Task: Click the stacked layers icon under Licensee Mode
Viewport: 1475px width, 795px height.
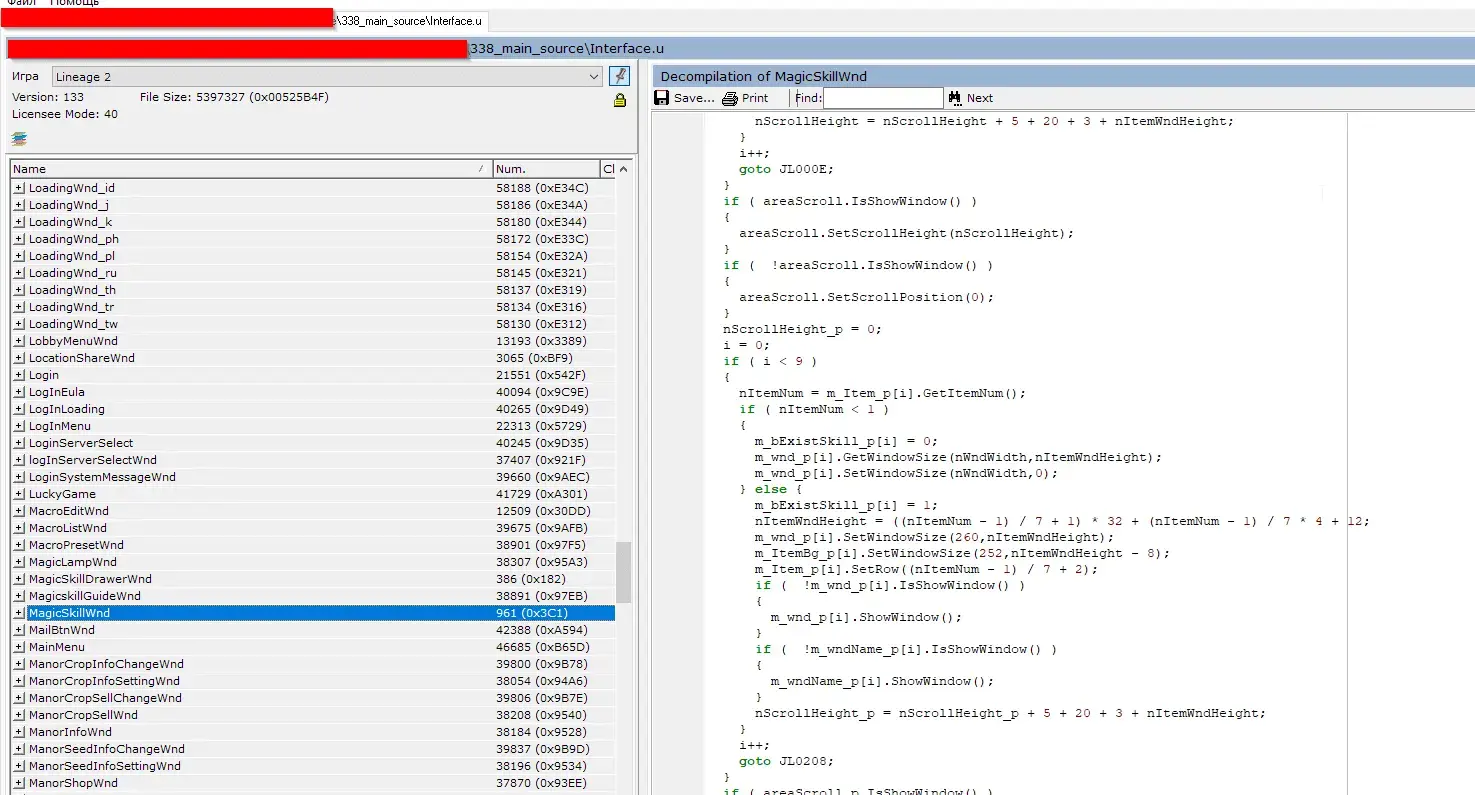Action: [19, 139]
